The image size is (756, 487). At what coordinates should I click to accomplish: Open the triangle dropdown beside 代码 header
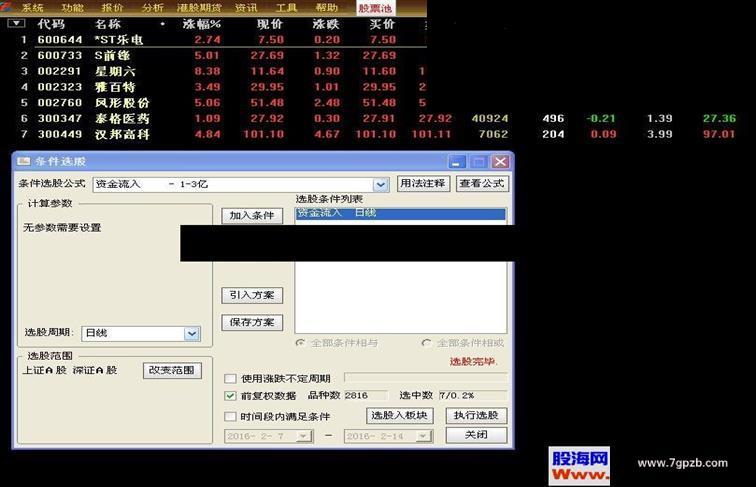[x=16, y=23]
